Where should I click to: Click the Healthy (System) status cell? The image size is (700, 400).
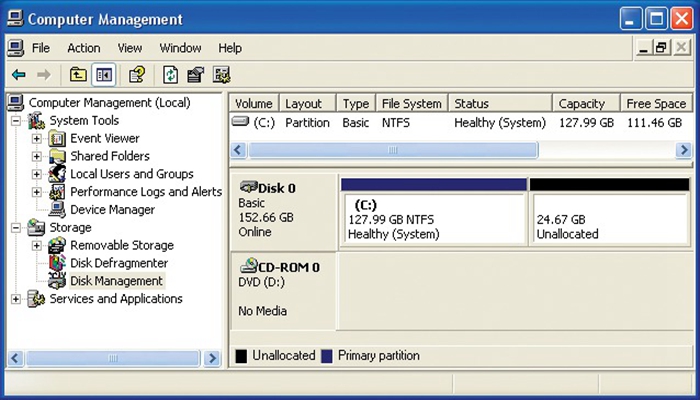click(500, 123)
